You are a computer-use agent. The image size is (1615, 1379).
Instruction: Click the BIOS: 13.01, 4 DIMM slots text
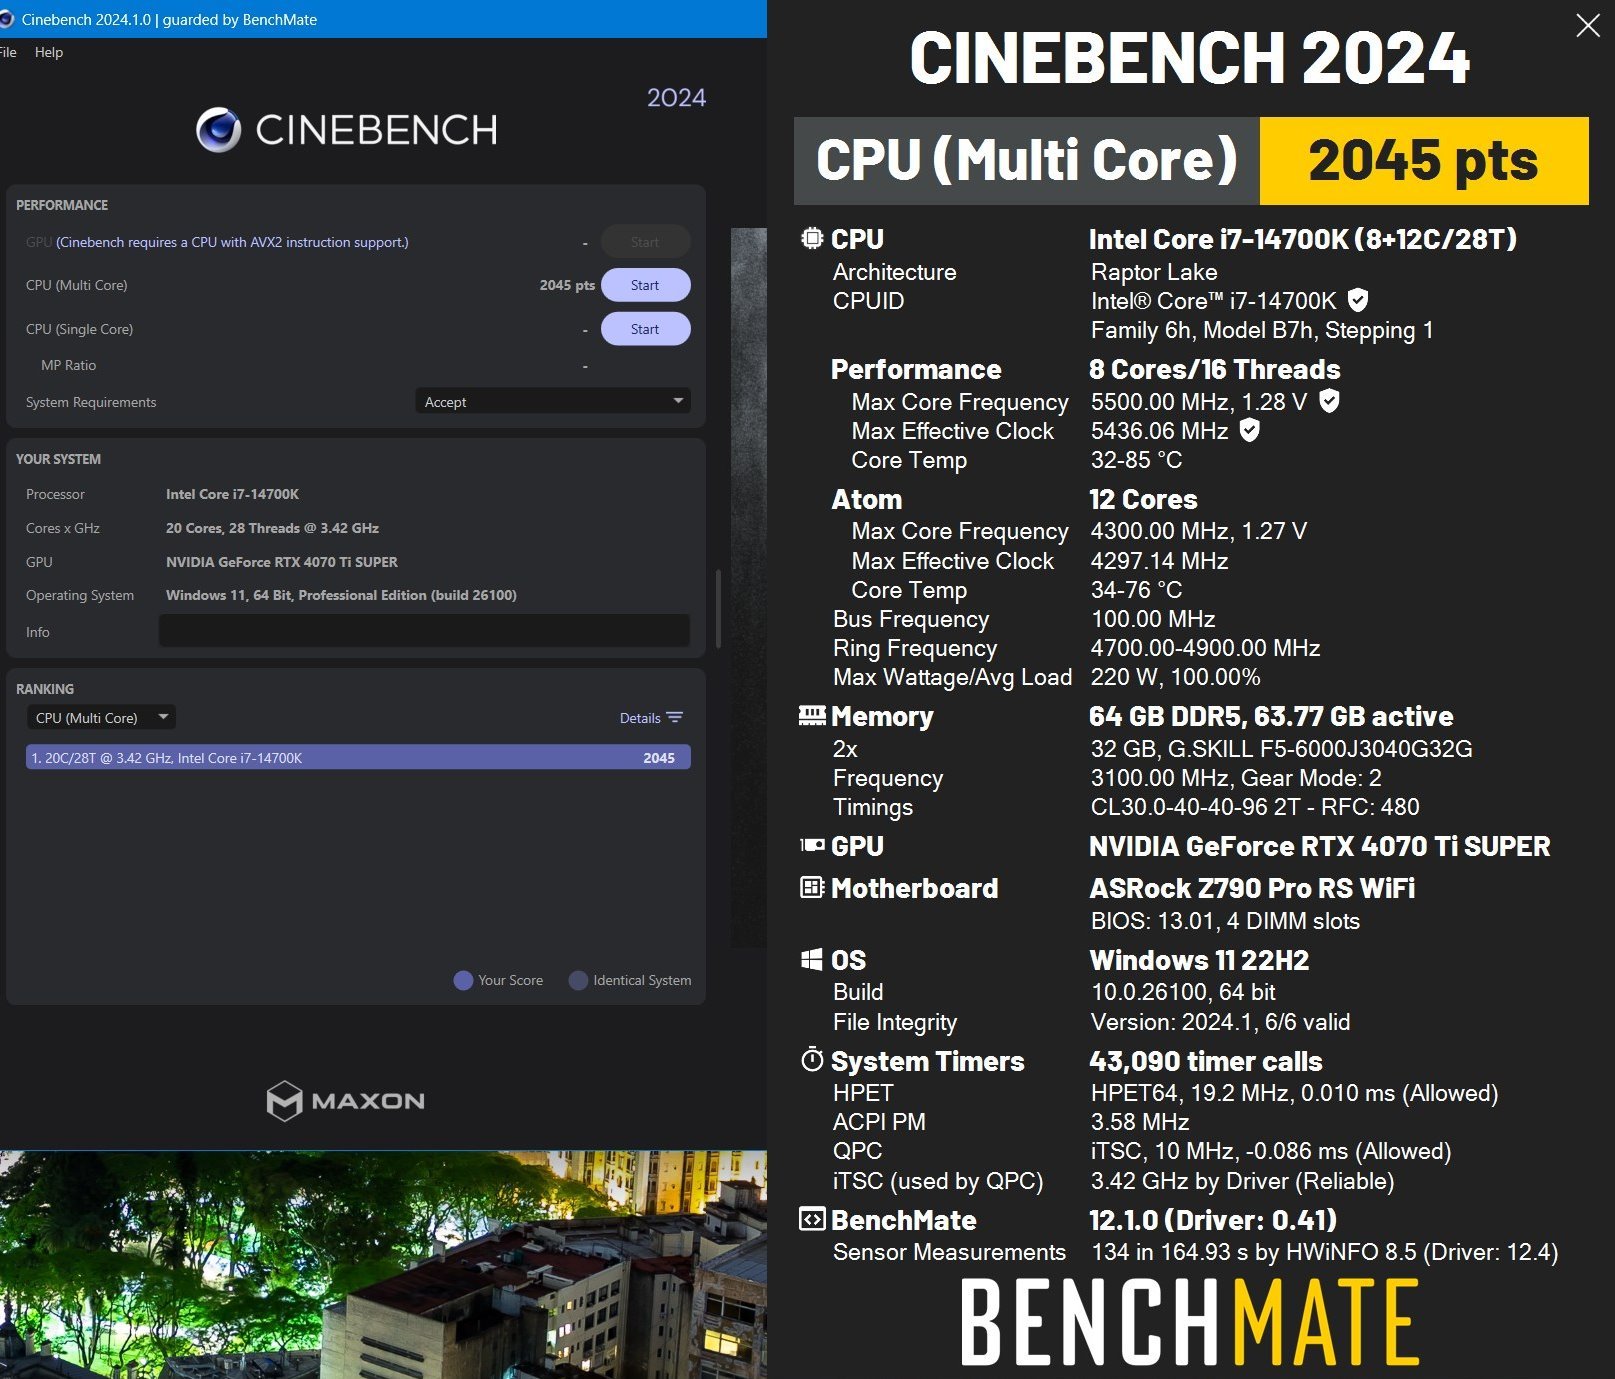[1225, 921]
